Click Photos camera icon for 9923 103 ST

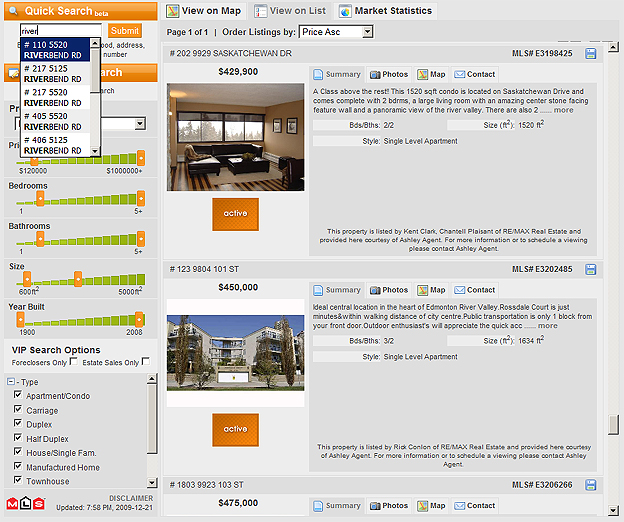tap(375, 506)
